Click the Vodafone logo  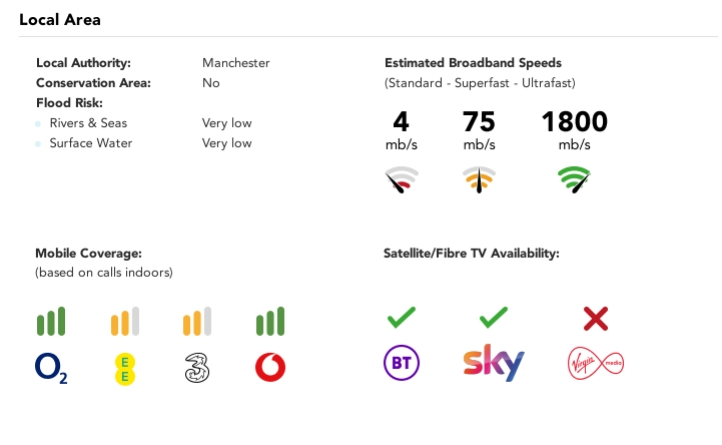point(270,368)
